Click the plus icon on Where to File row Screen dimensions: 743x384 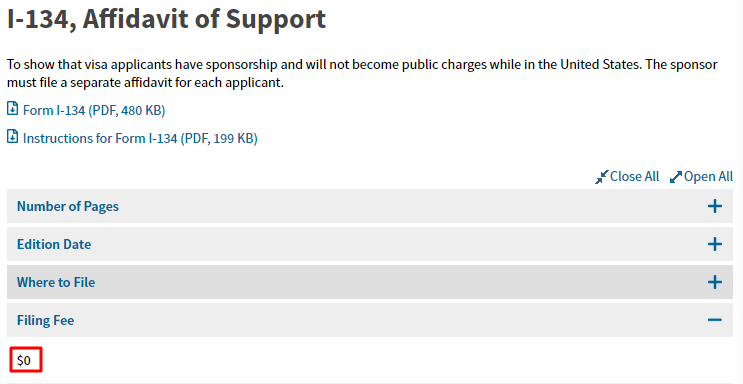click(715, 282)
